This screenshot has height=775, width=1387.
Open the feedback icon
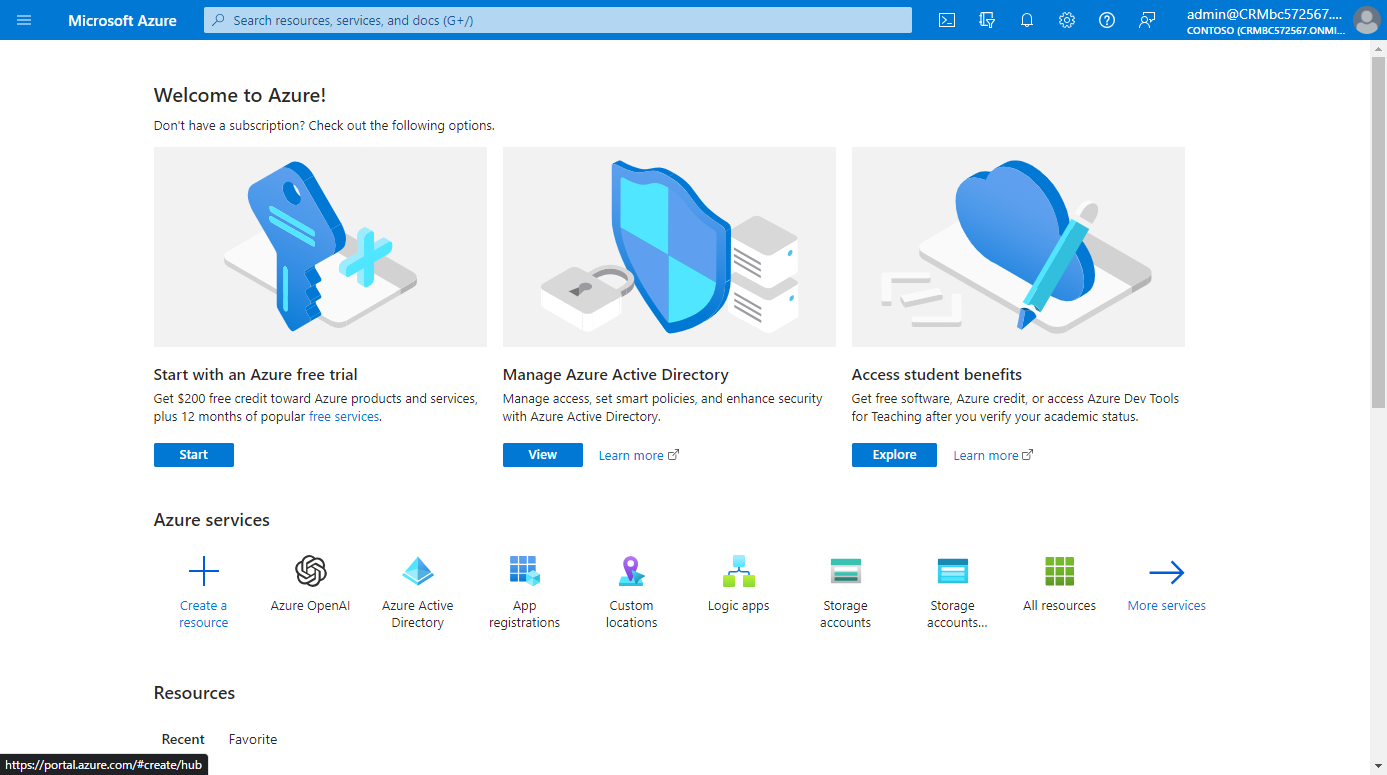[1146, 20]
